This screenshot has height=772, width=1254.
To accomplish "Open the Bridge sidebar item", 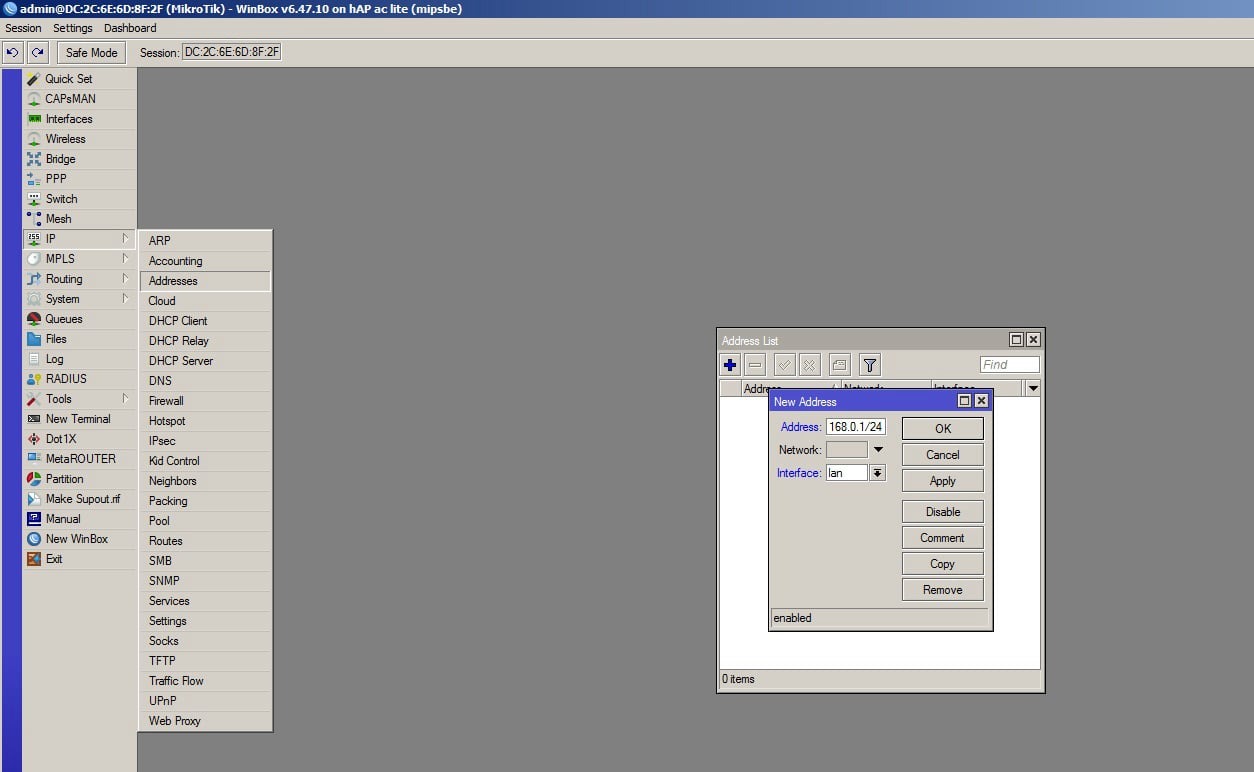I will [x=60, y=159].
